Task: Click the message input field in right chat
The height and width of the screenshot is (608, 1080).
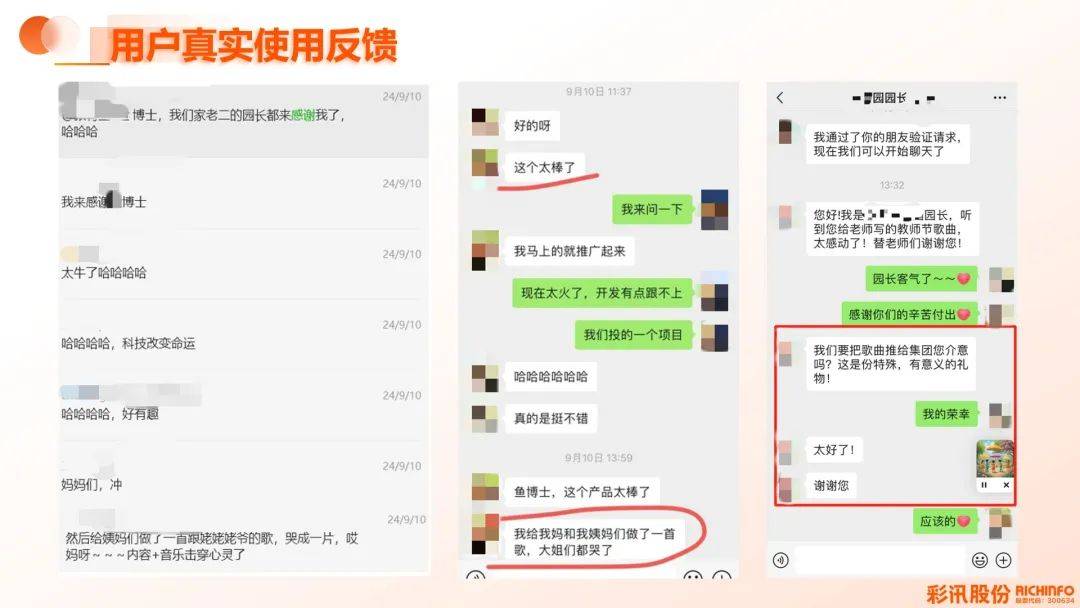Action: coord(880,560)
